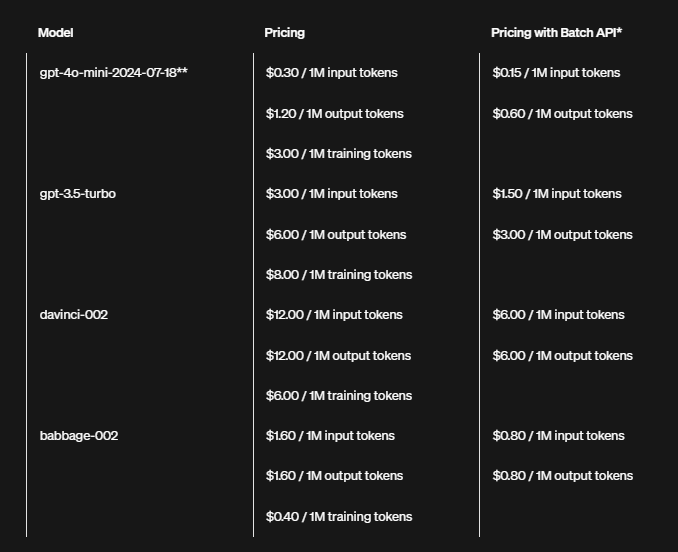Click the $3.00 / 1M training tokens price

click(x=338, y=154)
